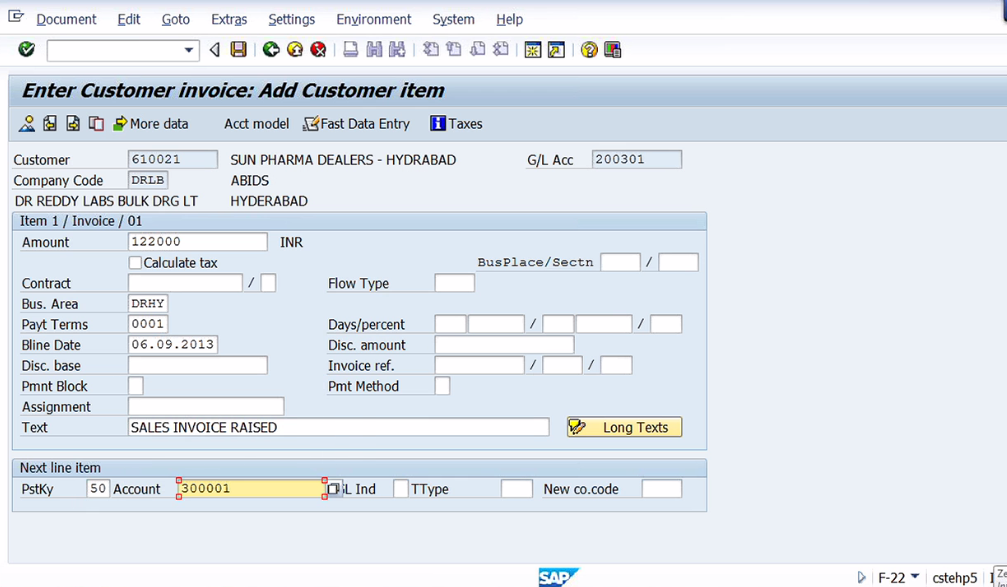1007x587 pixels.
Task: Click the Create New Session icon
Action: click(x=532, y=49)
